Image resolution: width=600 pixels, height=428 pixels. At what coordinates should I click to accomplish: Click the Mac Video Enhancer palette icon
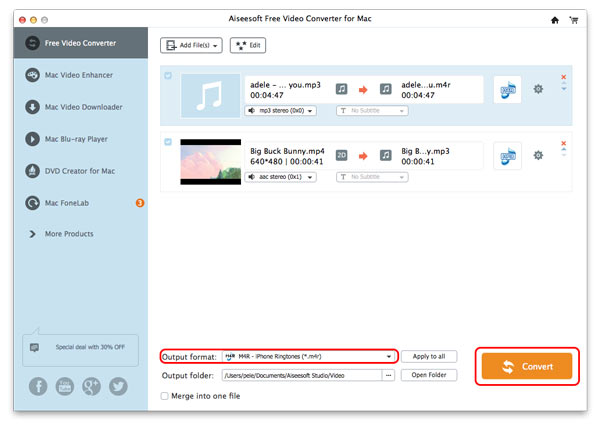[33, 75]
